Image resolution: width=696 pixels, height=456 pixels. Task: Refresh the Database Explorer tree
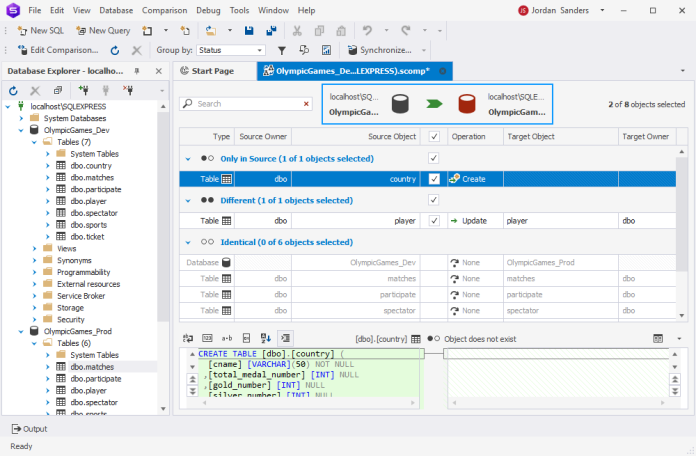tap(13, 91)
